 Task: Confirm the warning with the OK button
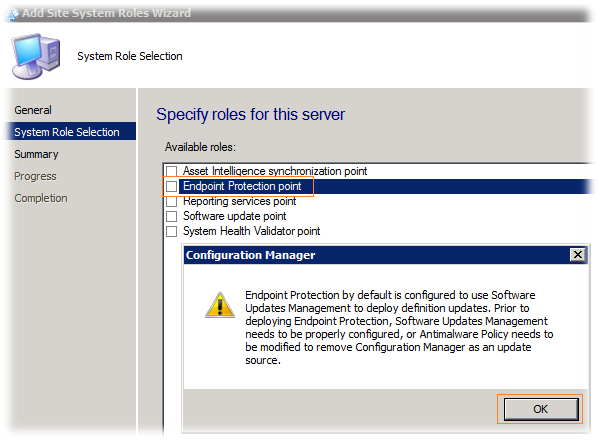[x=540, y=409]
